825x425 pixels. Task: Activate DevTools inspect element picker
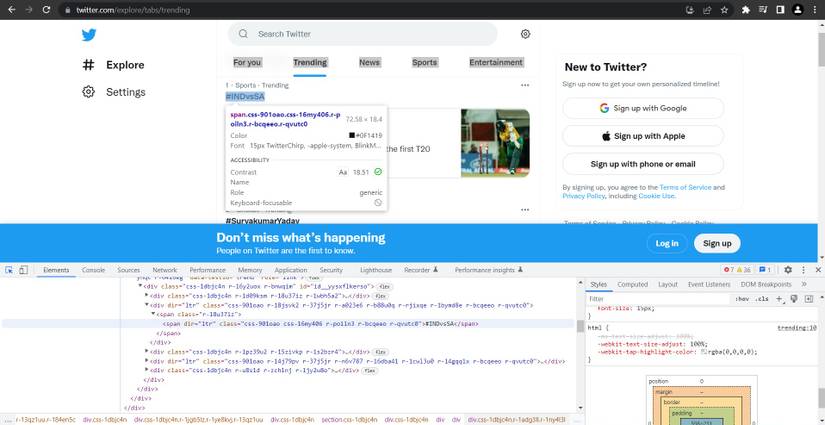tap(9, 270)
